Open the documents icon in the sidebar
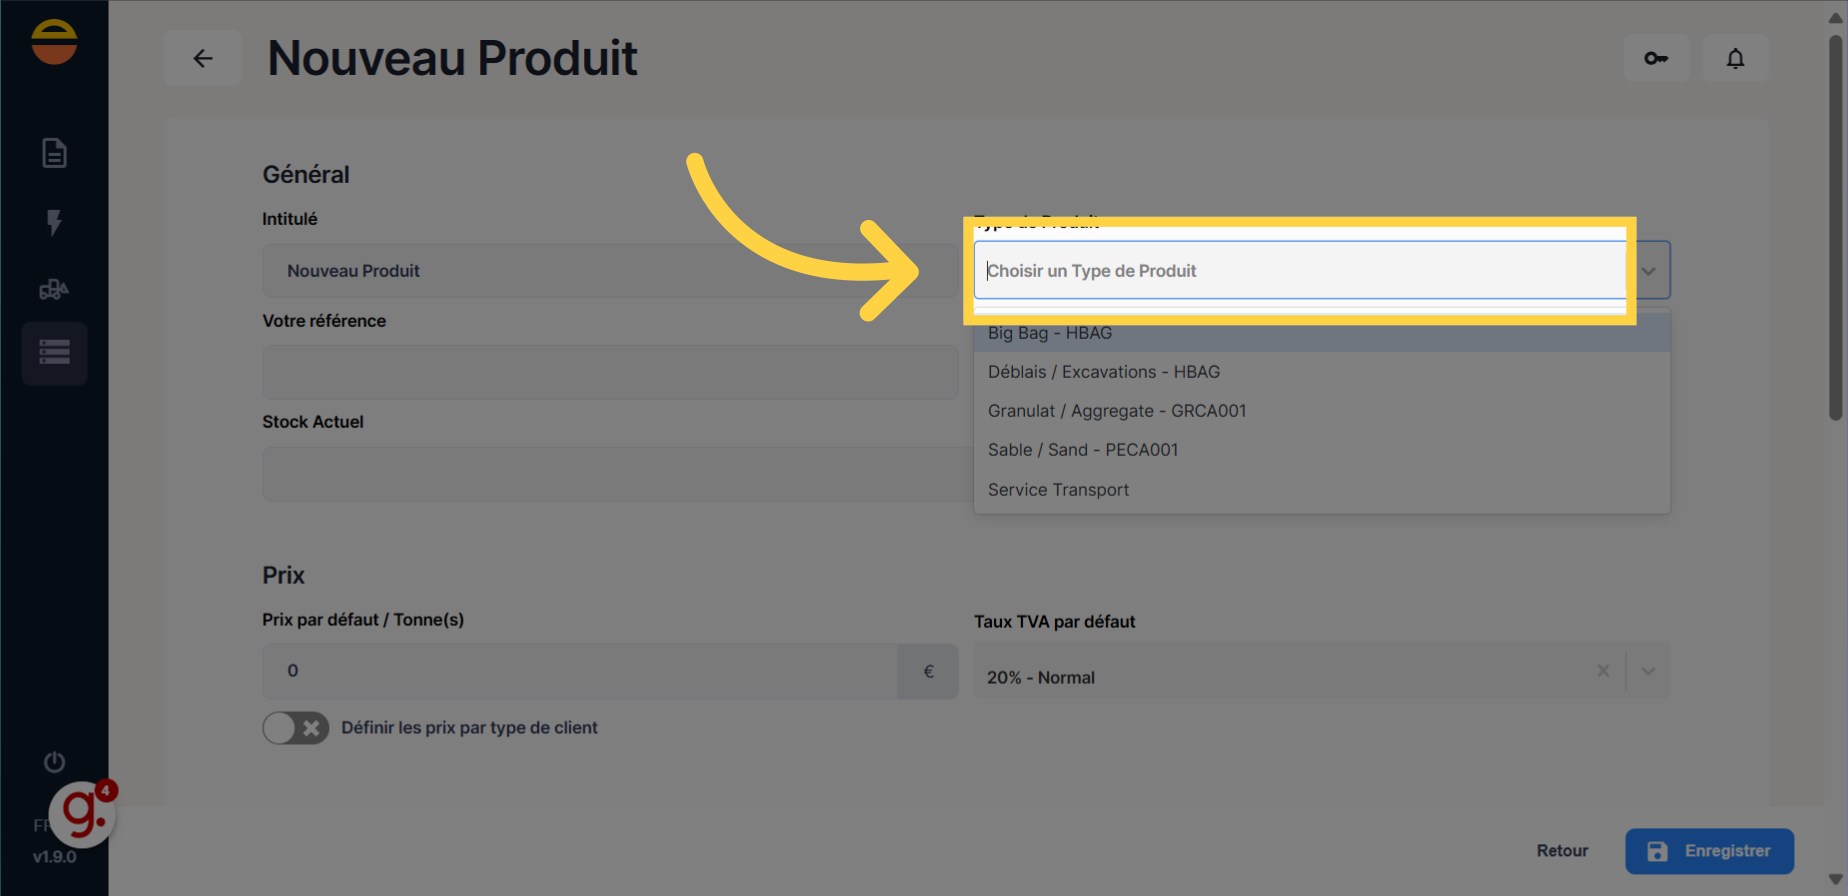 (54, 153)
